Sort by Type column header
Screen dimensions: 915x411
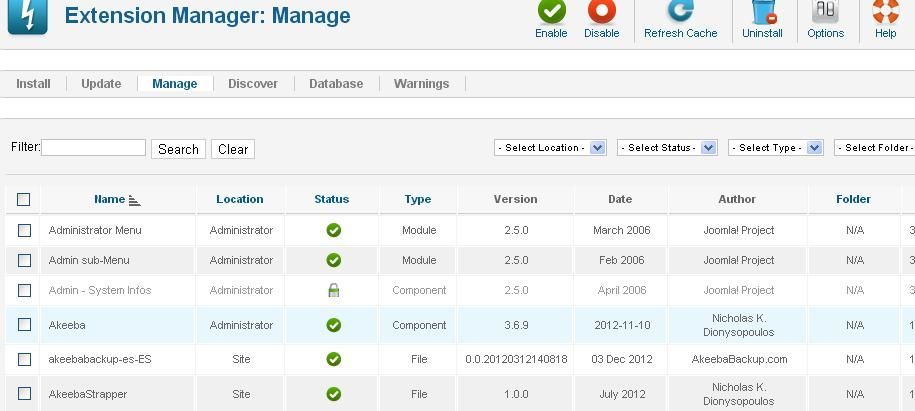(x=418, y=199)
